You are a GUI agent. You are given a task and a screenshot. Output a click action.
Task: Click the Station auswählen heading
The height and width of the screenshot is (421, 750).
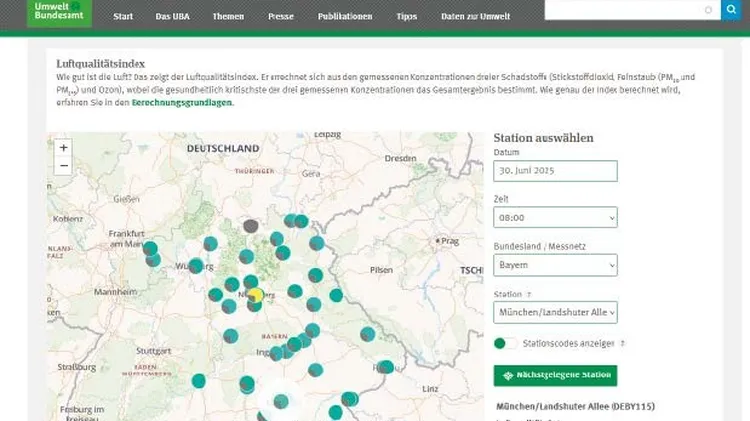543,138
